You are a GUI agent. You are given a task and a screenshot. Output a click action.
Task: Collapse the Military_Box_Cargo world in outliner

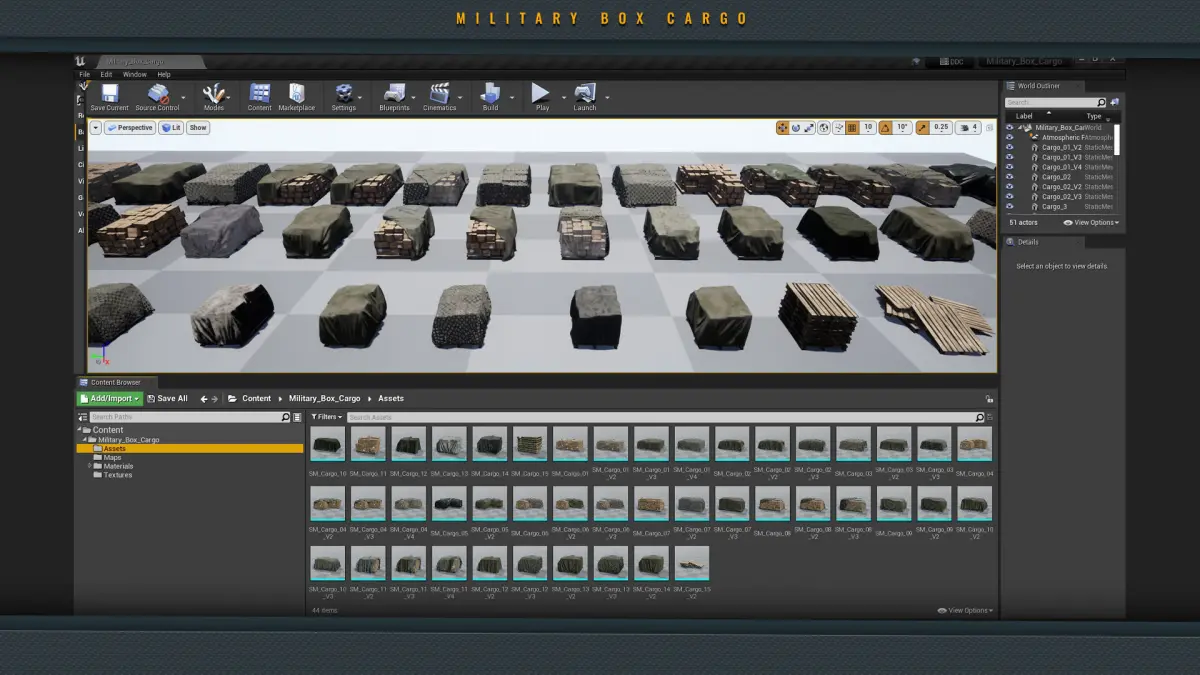pyautogui.click(x=1021, y=128)
